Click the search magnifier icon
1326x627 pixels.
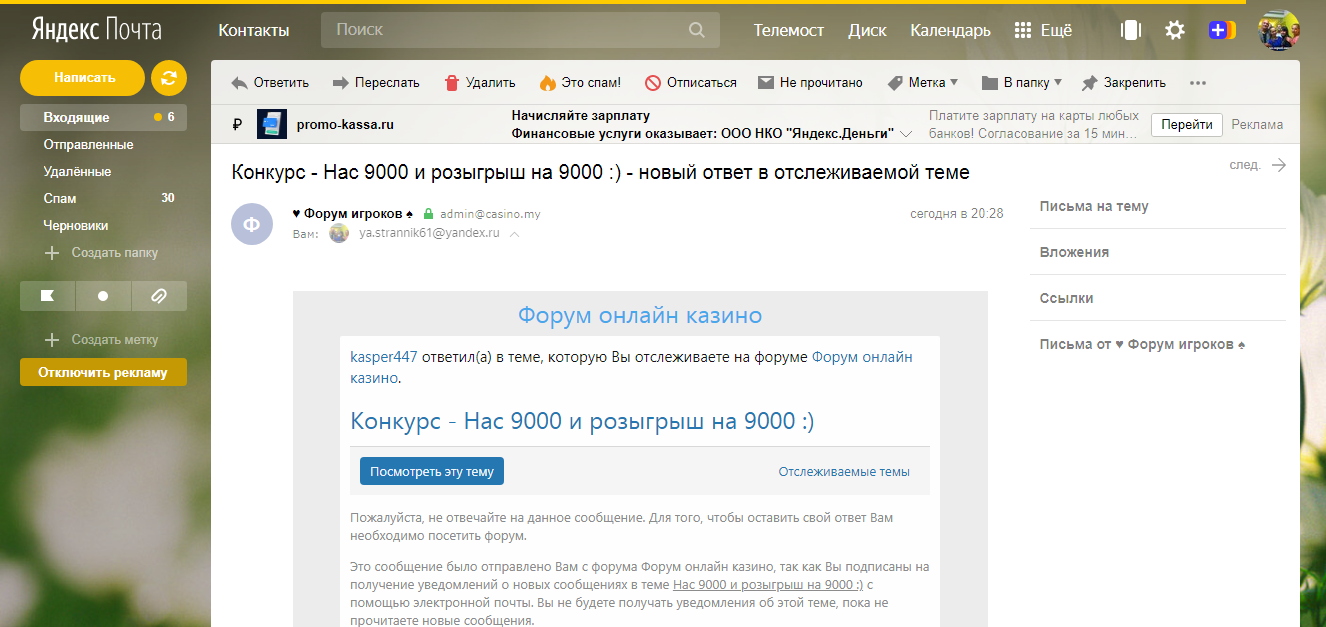[x=697, y=30]
